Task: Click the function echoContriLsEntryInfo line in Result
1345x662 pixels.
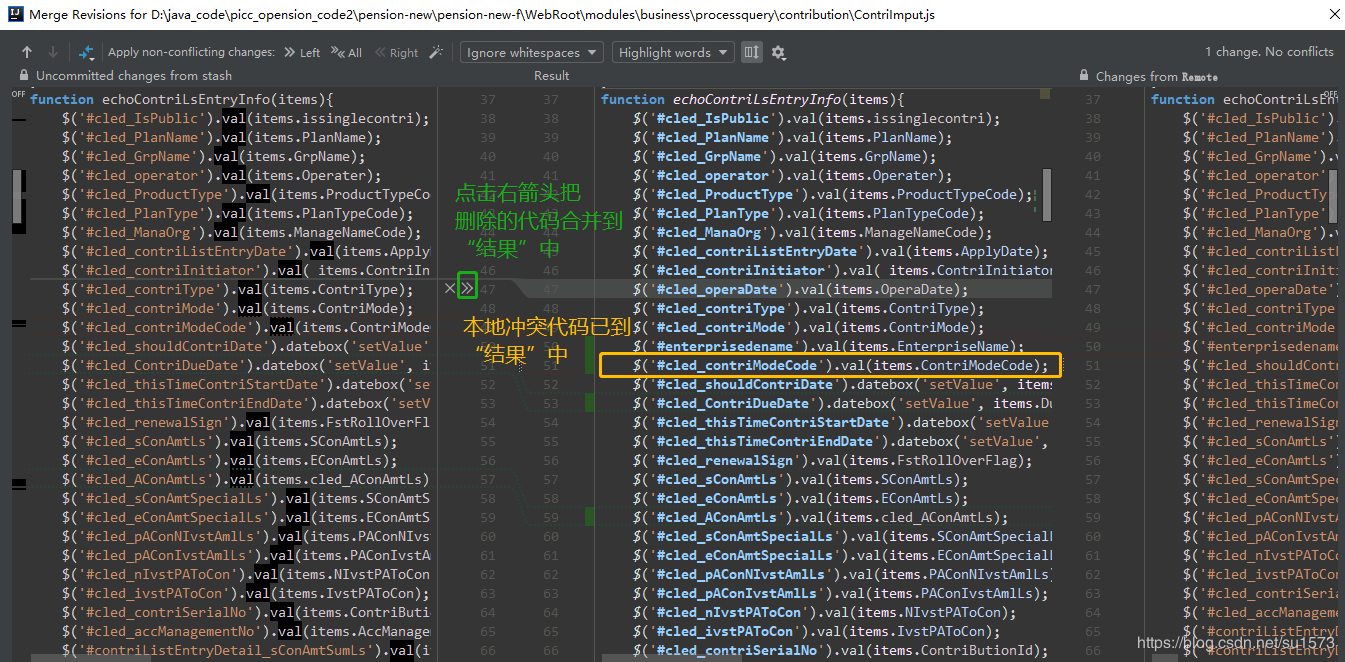Action: pos(752,100)
